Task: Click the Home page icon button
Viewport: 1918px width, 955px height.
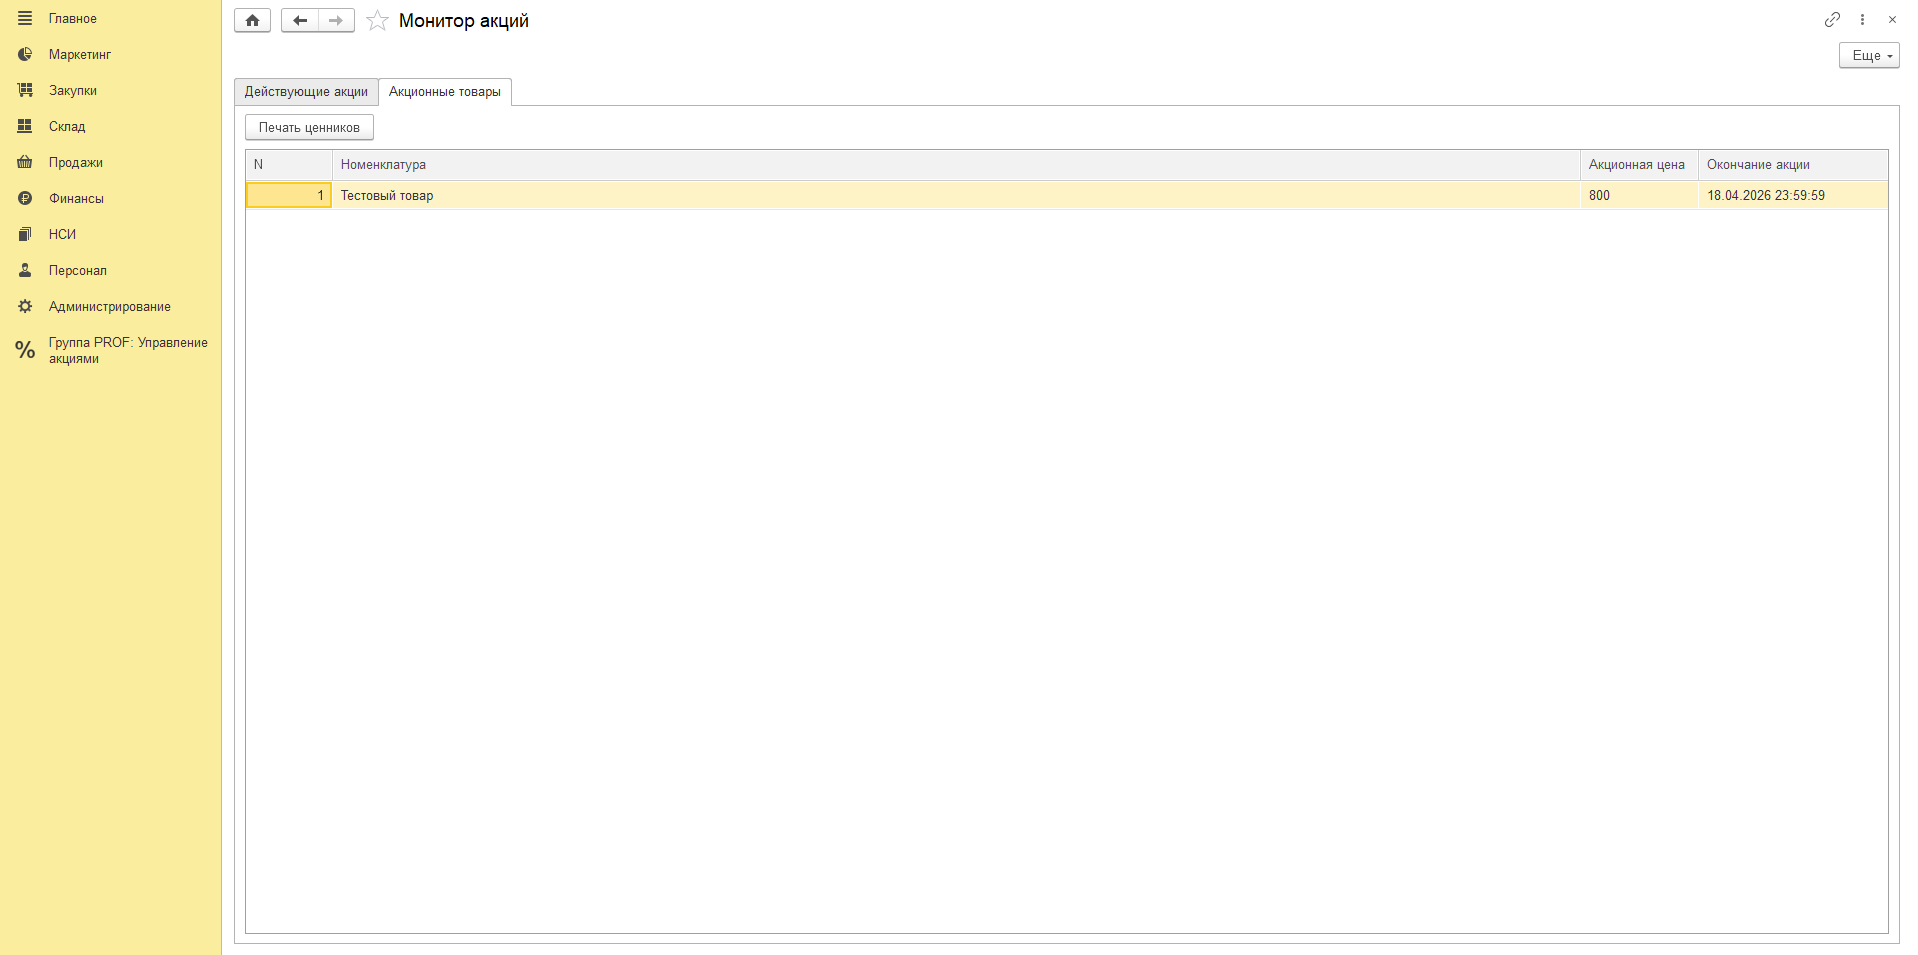Action: coord(252,20)
